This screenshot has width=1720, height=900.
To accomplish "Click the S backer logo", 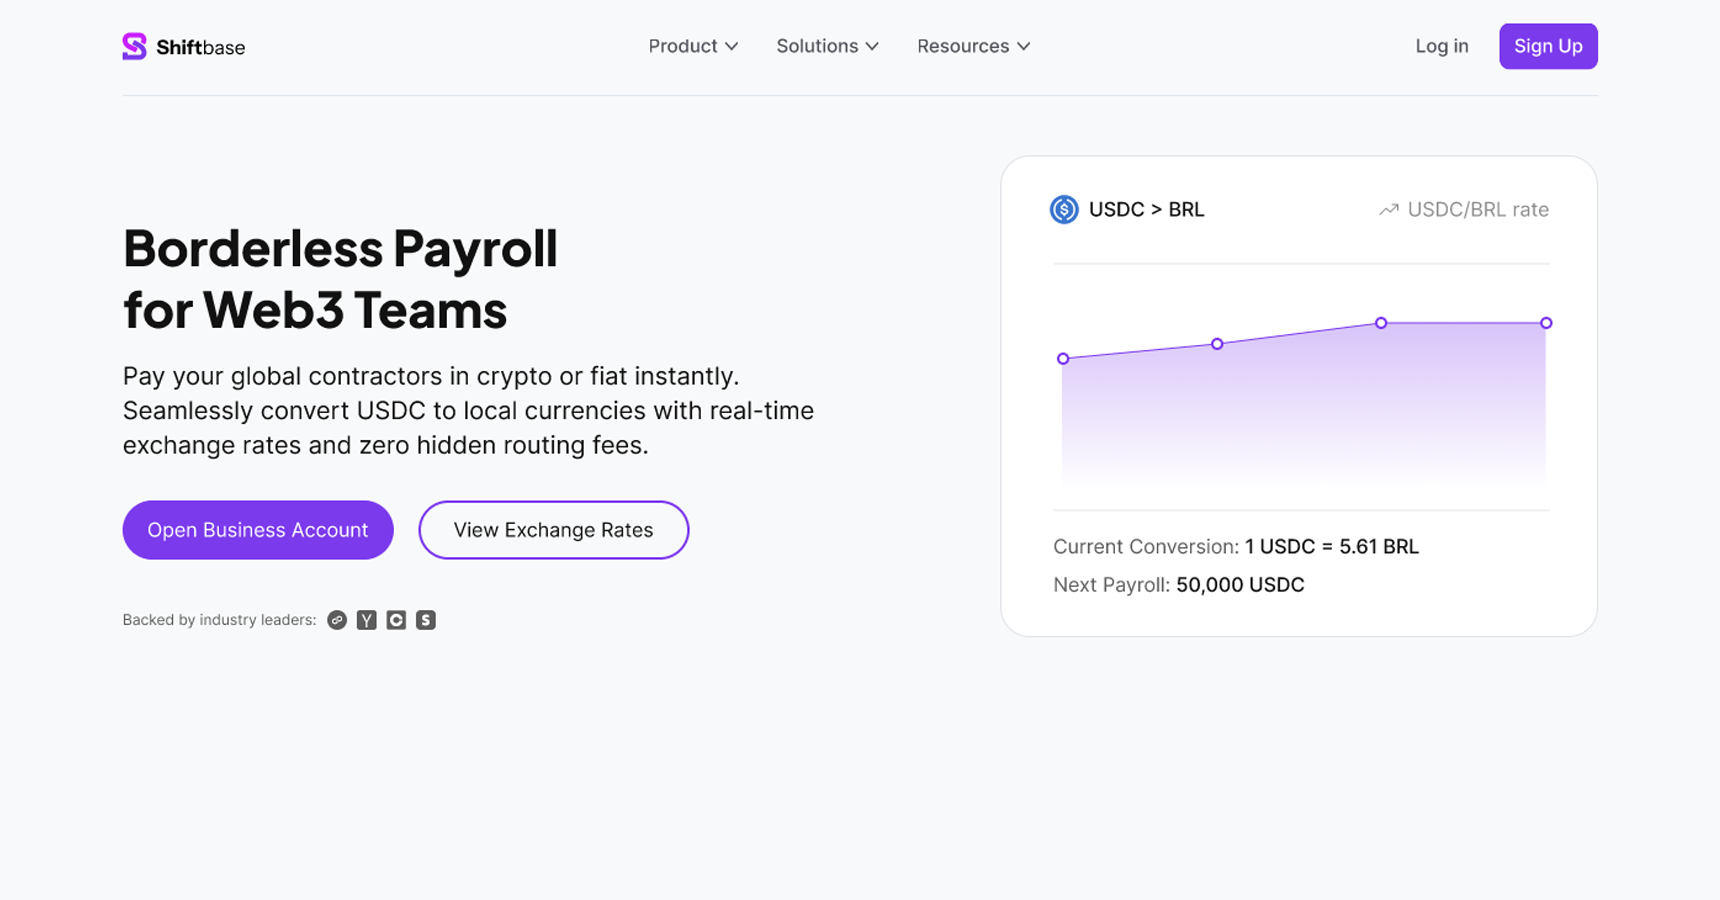I will pos(426,620).
